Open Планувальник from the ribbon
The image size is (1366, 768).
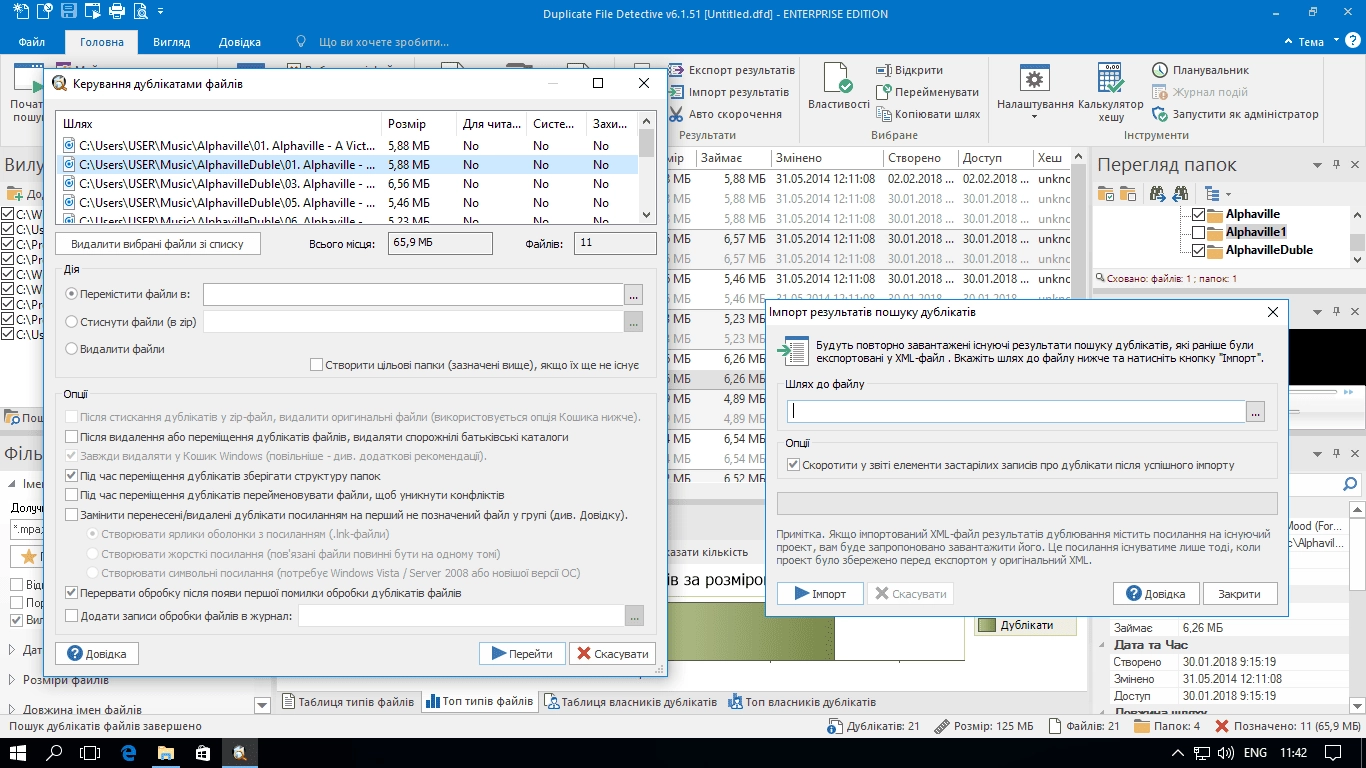click(1200, 71)
